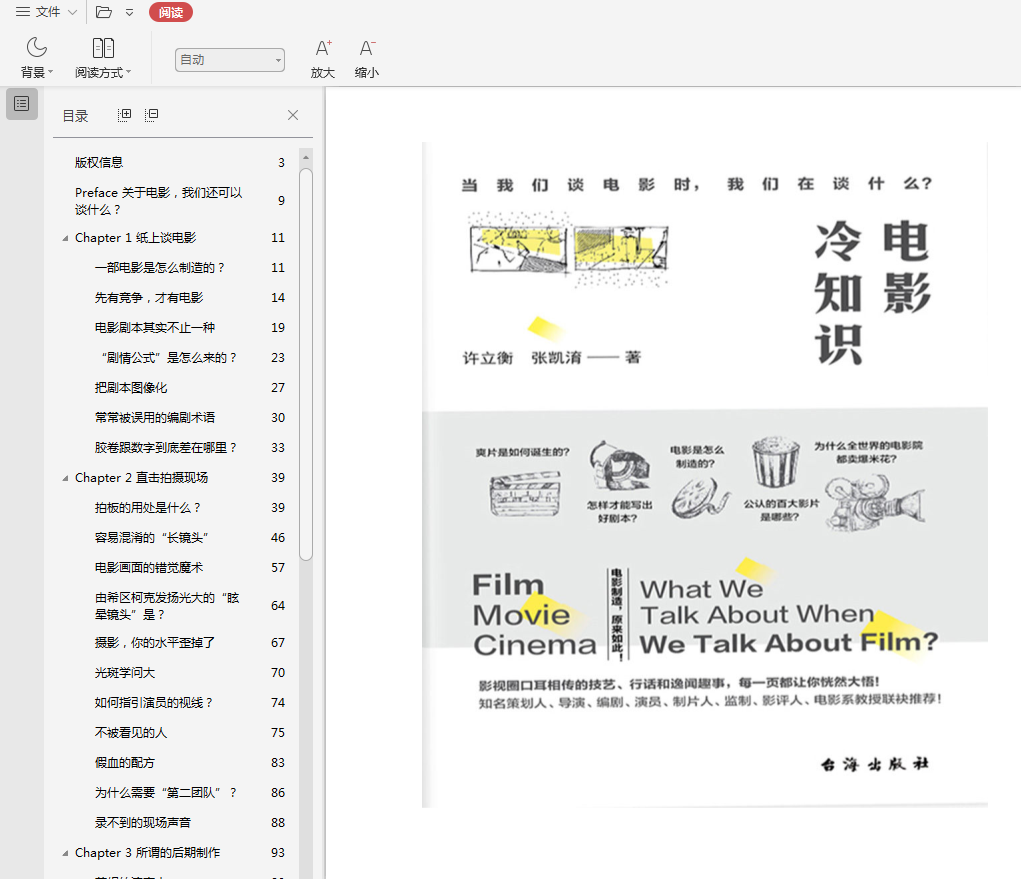1021x879 pixels.
Task: Collapse Chapter 3 所谓的后期制作 triangle
Action: tap(65, 853)
